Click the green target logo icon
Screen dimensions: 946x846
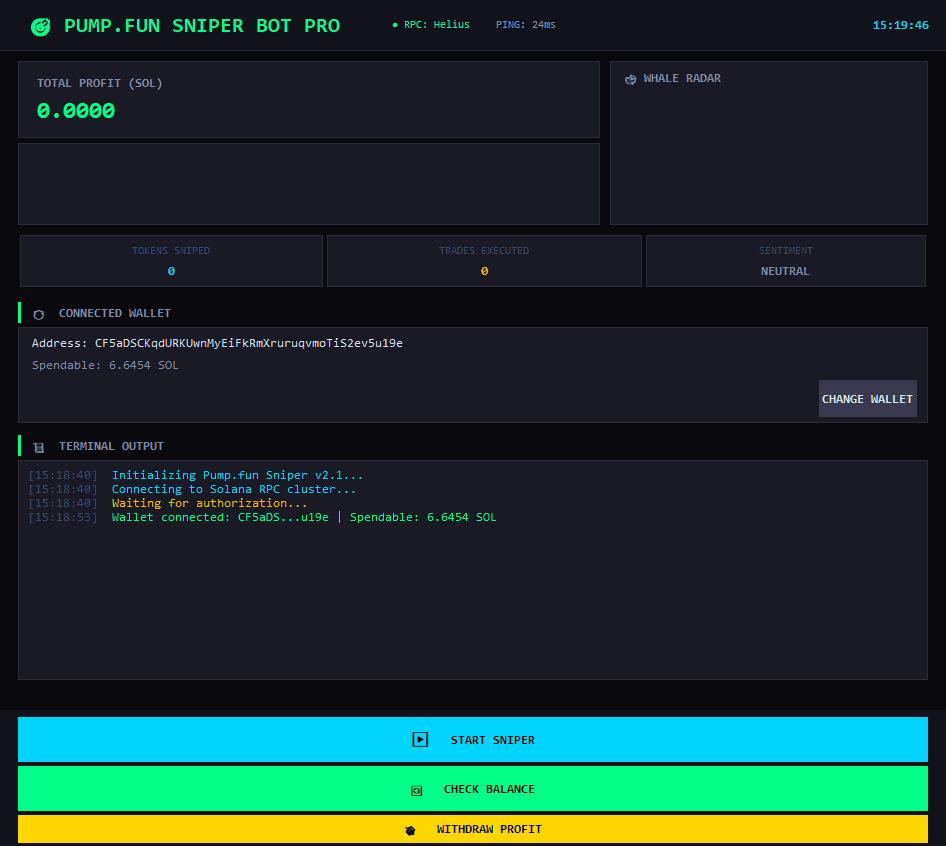(40, 27)
